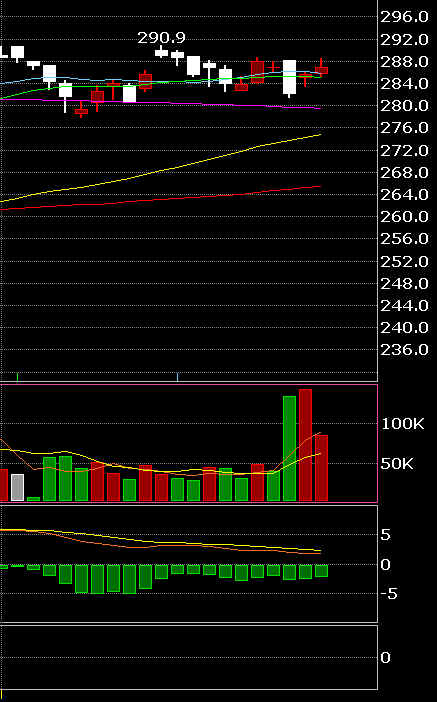Click the 290.9 high price label
The image size is (437, 702).
point(161,38)
